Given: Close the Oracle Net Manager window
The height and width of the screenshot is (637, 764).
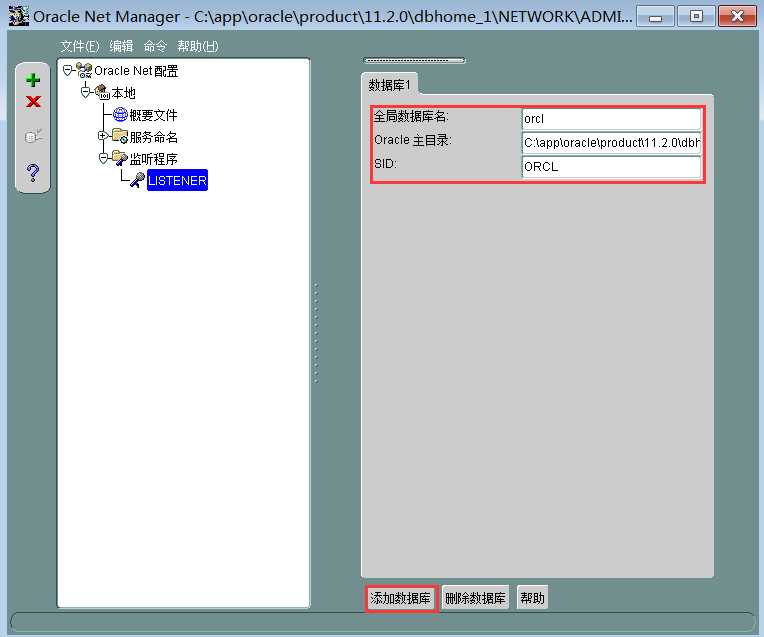Looking at the screenshot, I should tap(738, 17).
